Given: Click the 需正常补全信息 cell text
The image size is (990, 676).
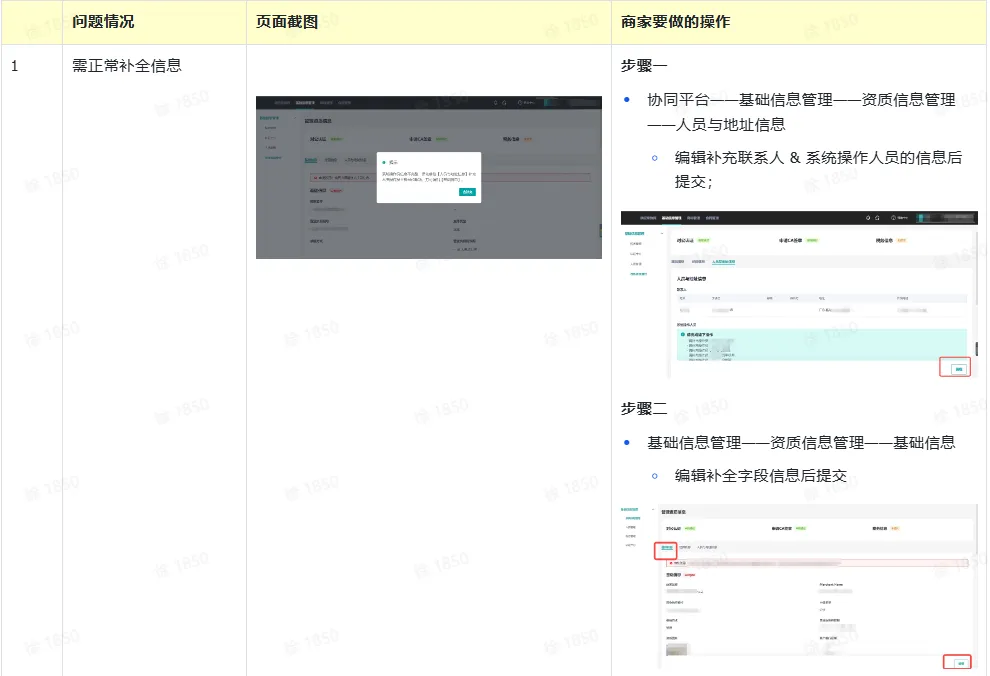Looking at the screenshot, I should 127,66.
